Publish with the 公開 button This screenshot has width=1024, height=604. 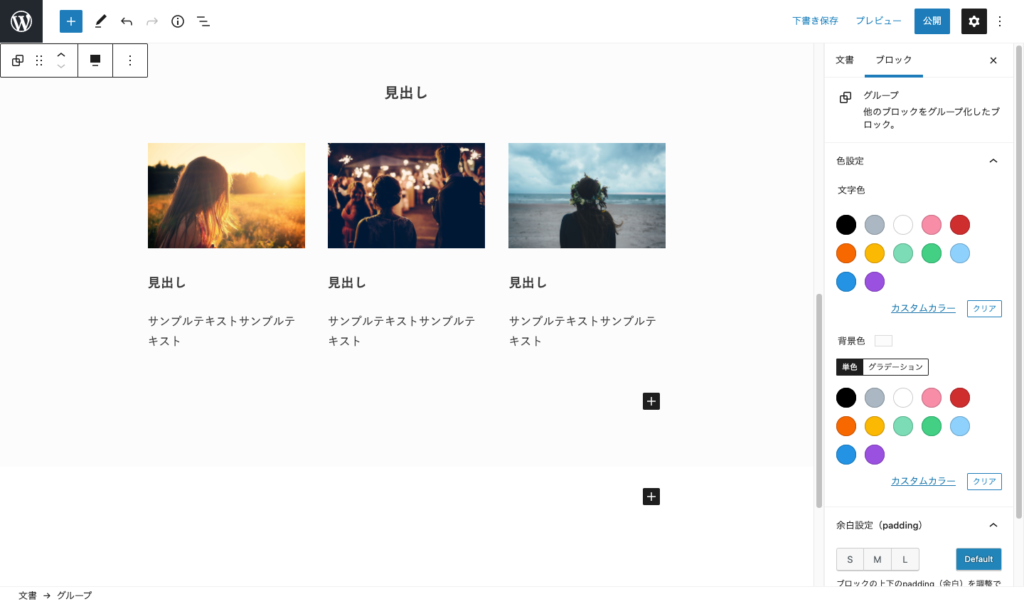coord(932,21)
